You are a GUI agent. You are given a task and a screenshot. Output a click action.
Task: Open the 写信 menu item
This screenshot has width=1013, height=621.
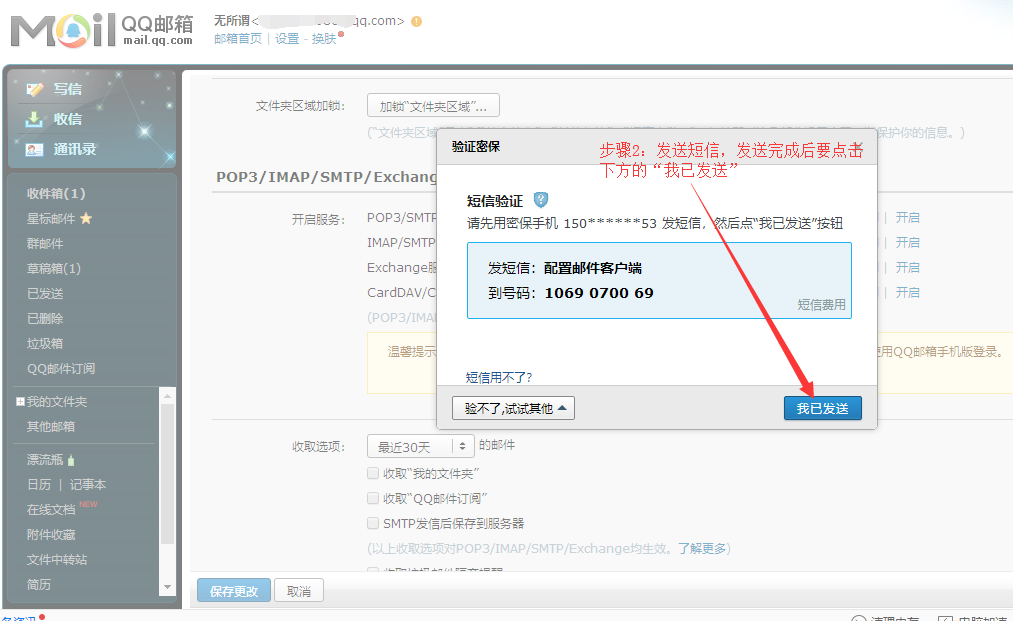click(x=67, y=89)
